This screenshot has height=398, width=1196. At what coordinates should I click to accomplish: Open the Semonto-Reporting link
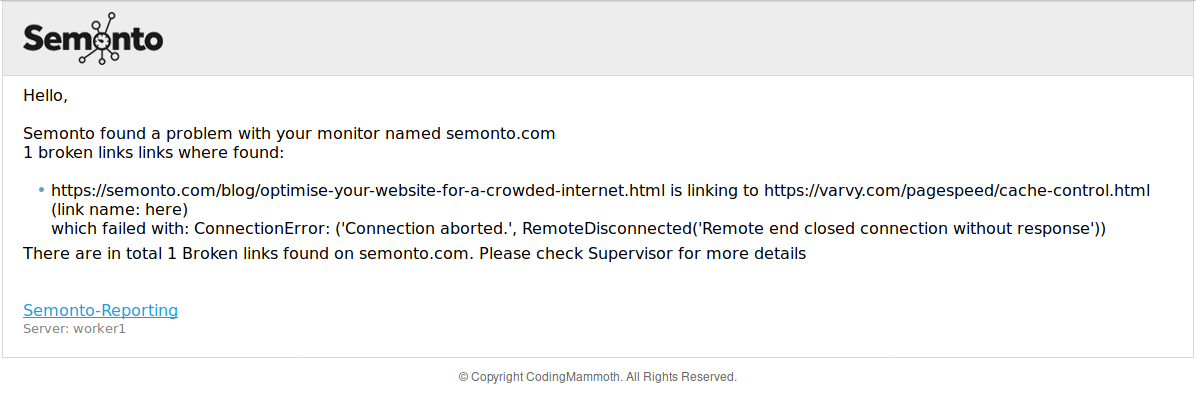click(x=101, y=310)
